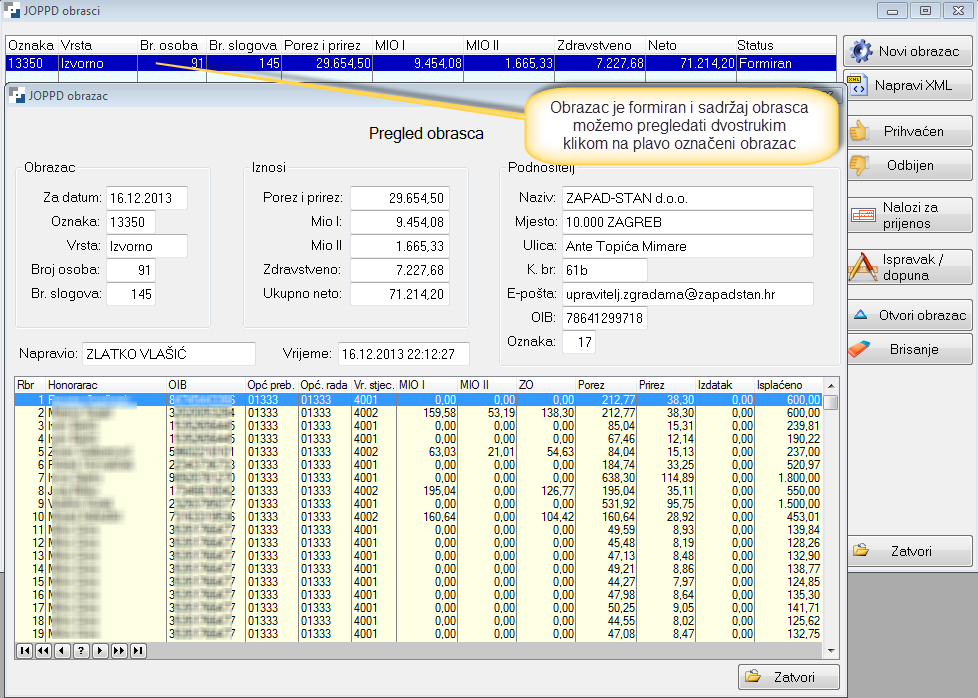Open Nalozi za prijenos

click(908, 215)
